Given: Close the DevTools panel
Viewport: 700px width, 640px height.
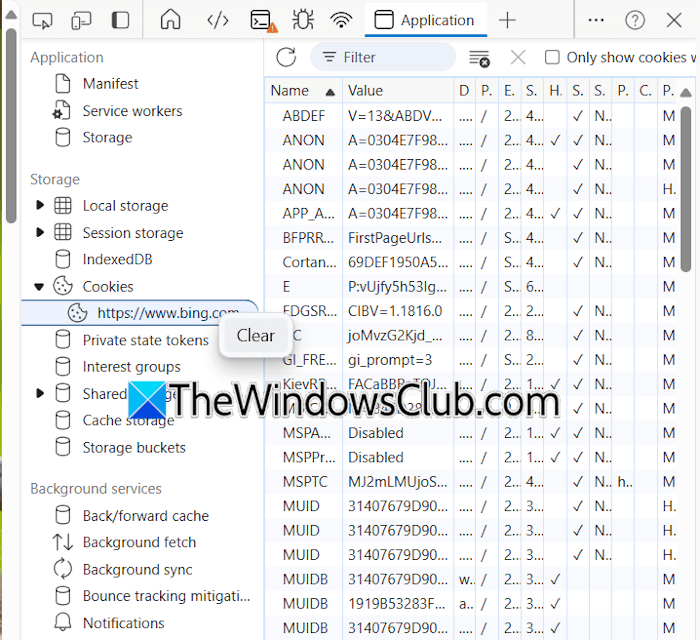Looking at the screenshot, I should pyautogui.click(x=674, y=21).
